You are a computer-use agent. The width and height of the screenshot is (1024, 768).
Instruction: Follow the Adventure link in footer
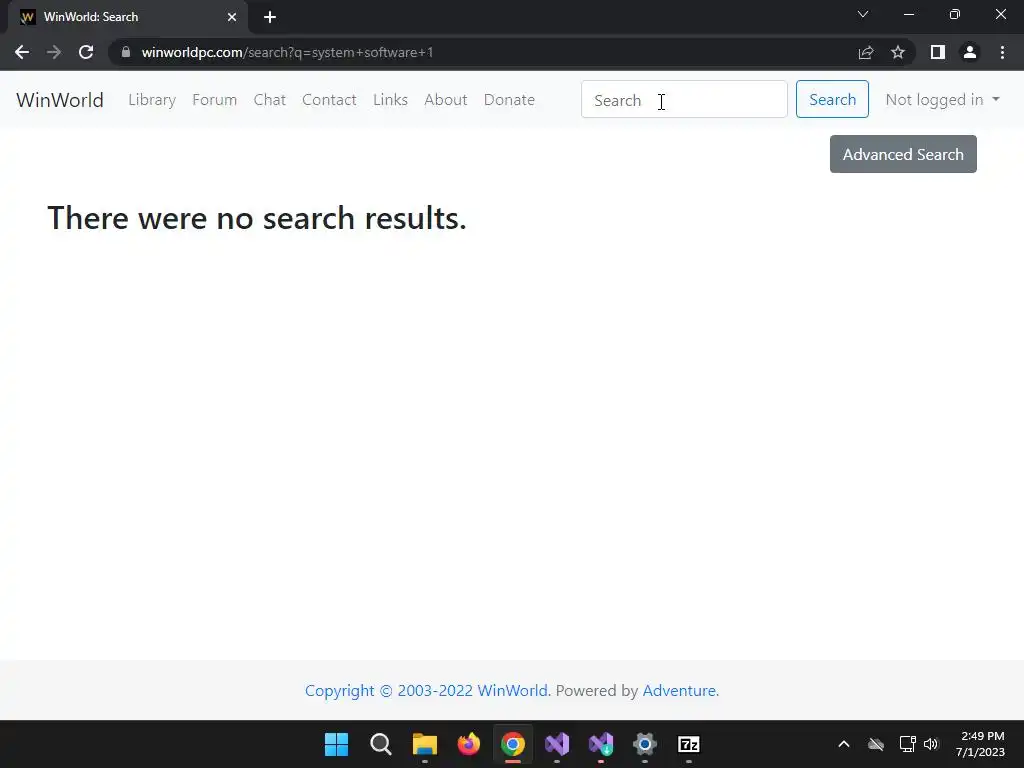681,691
